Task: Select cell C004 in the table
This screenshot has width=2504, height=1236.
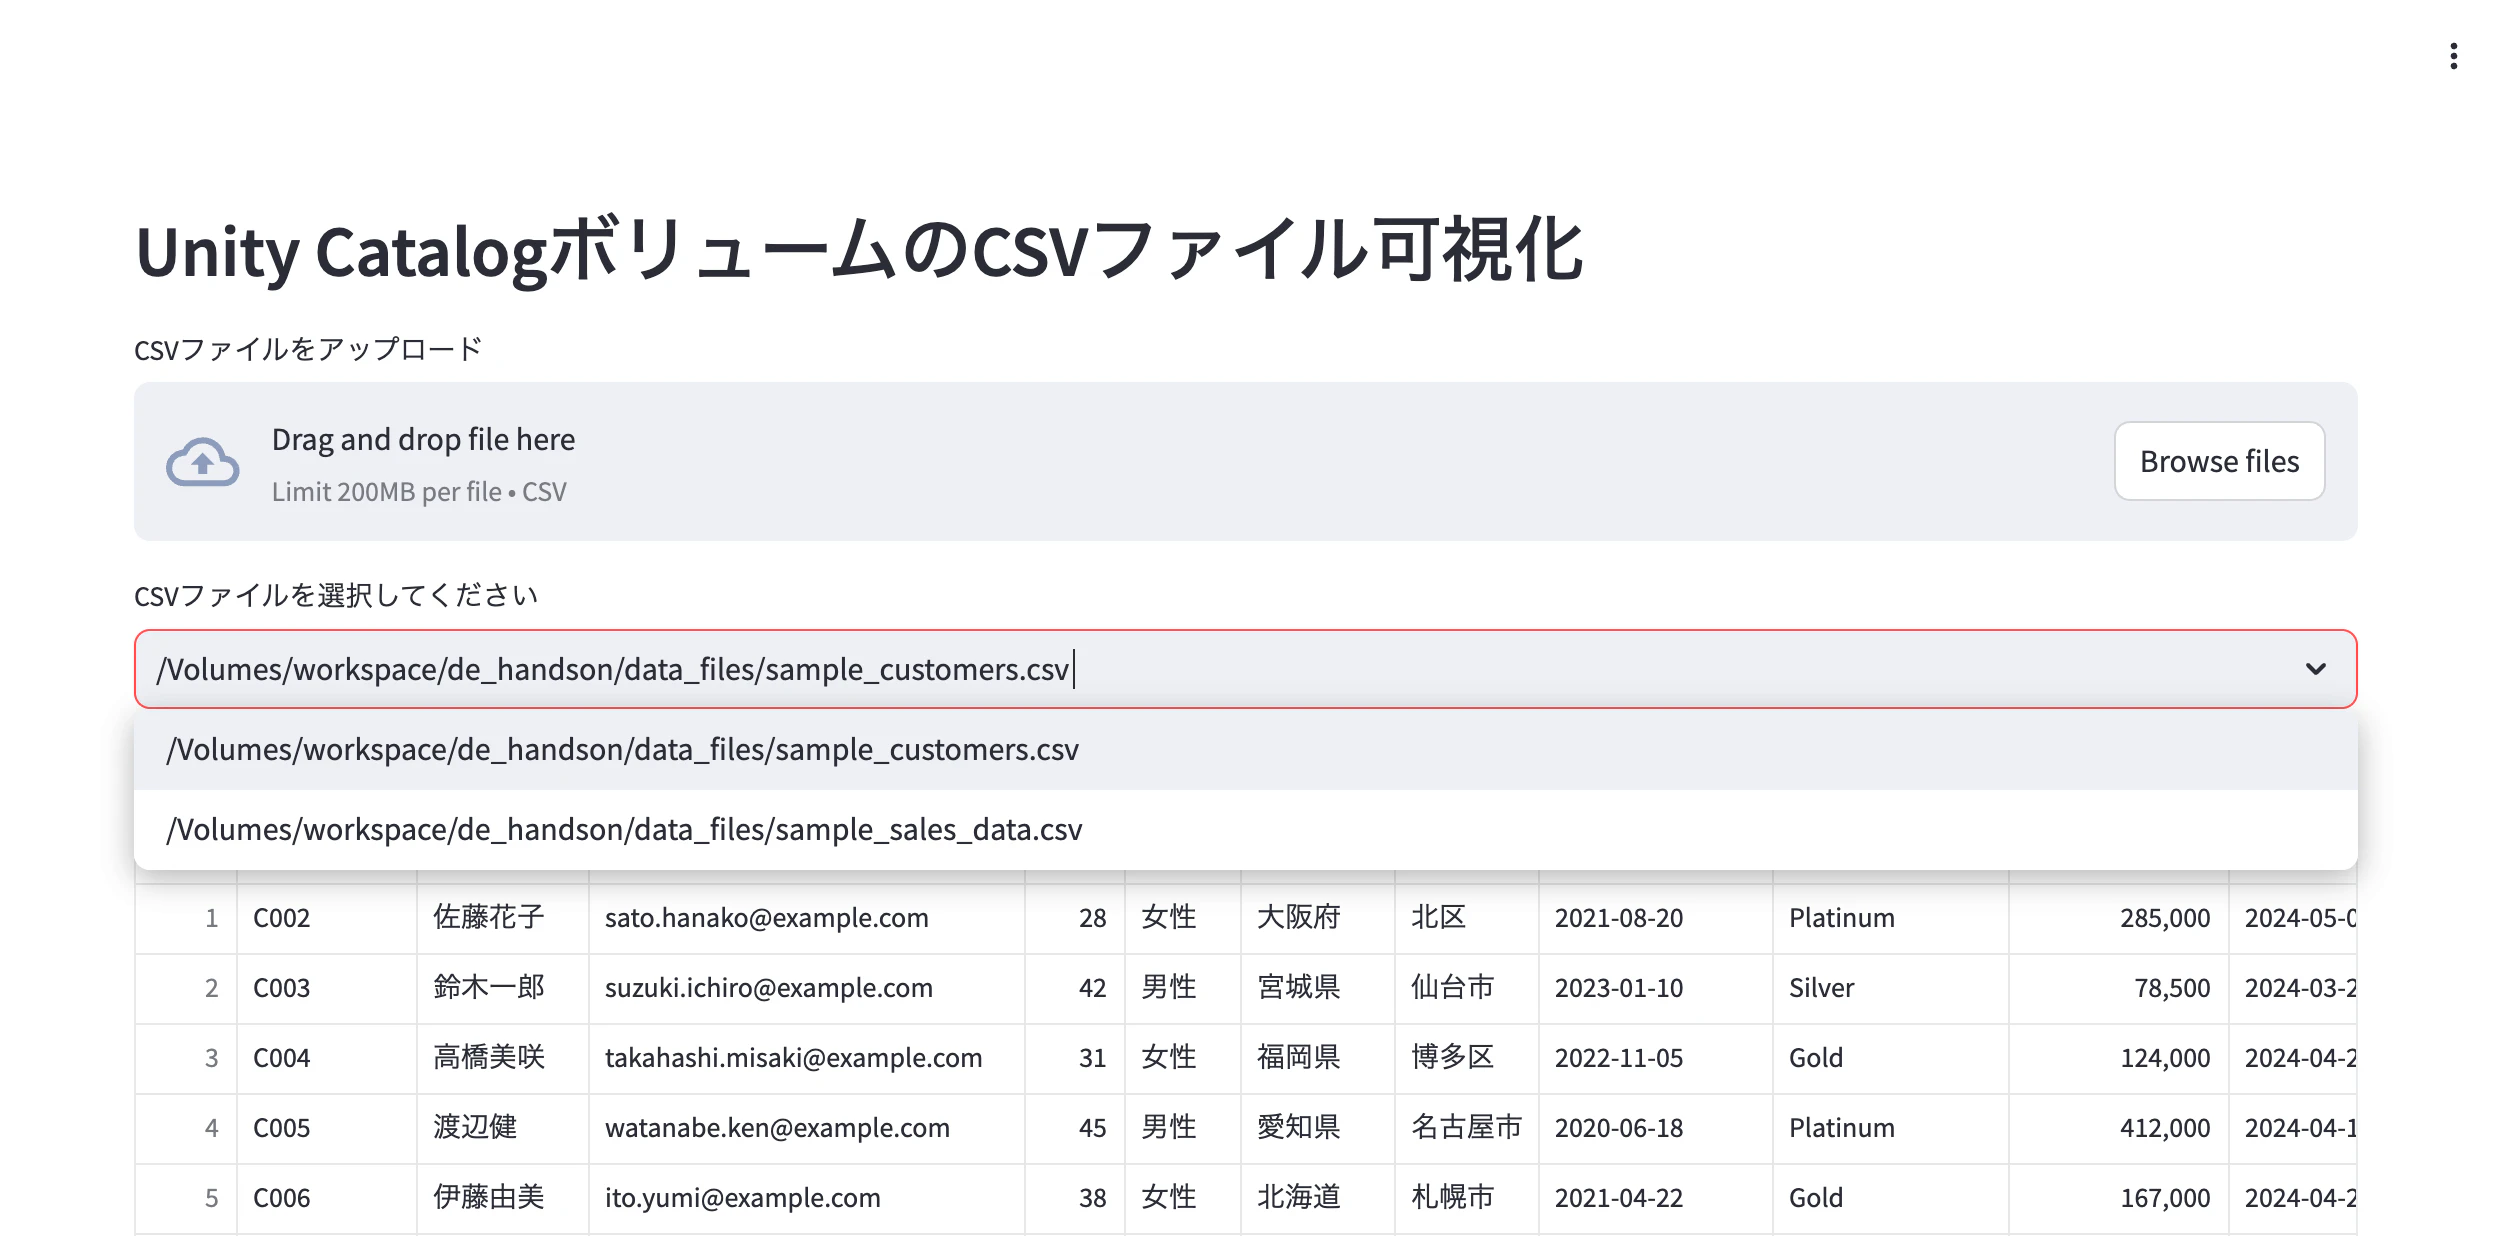Action: (327, 1058)
